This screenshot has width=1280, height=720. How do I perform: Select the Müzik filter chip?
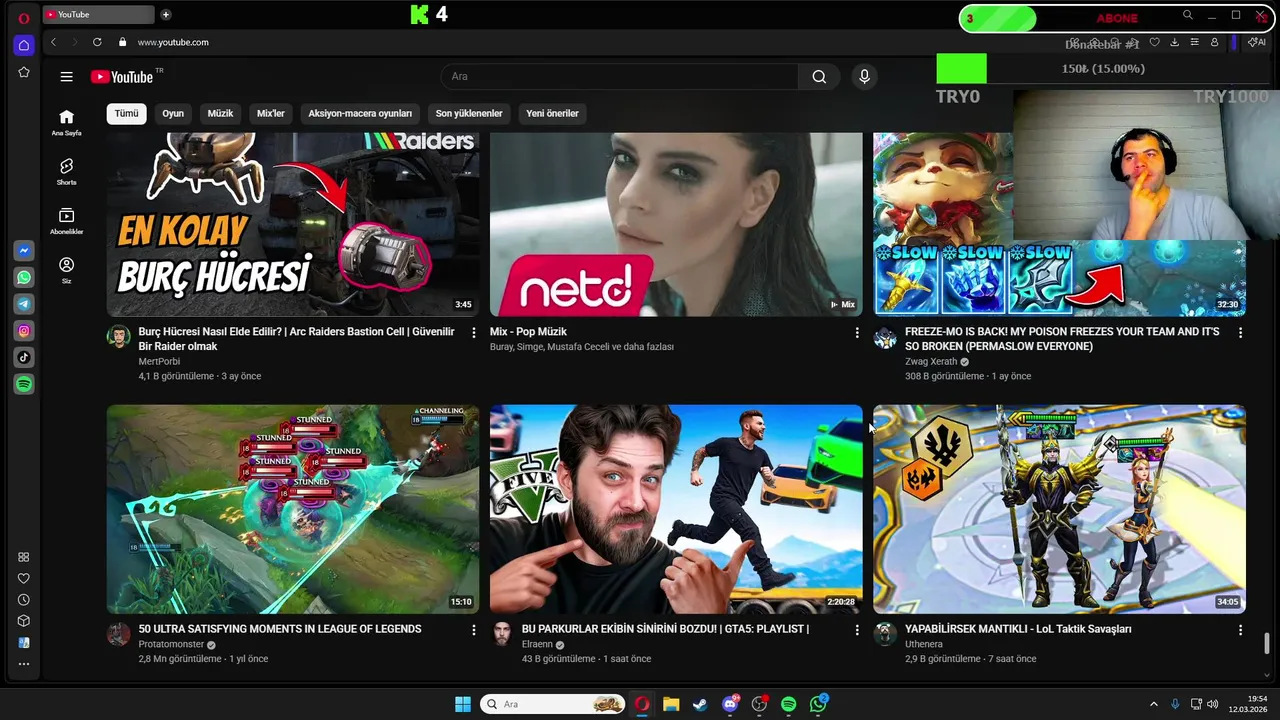point(220,113)
